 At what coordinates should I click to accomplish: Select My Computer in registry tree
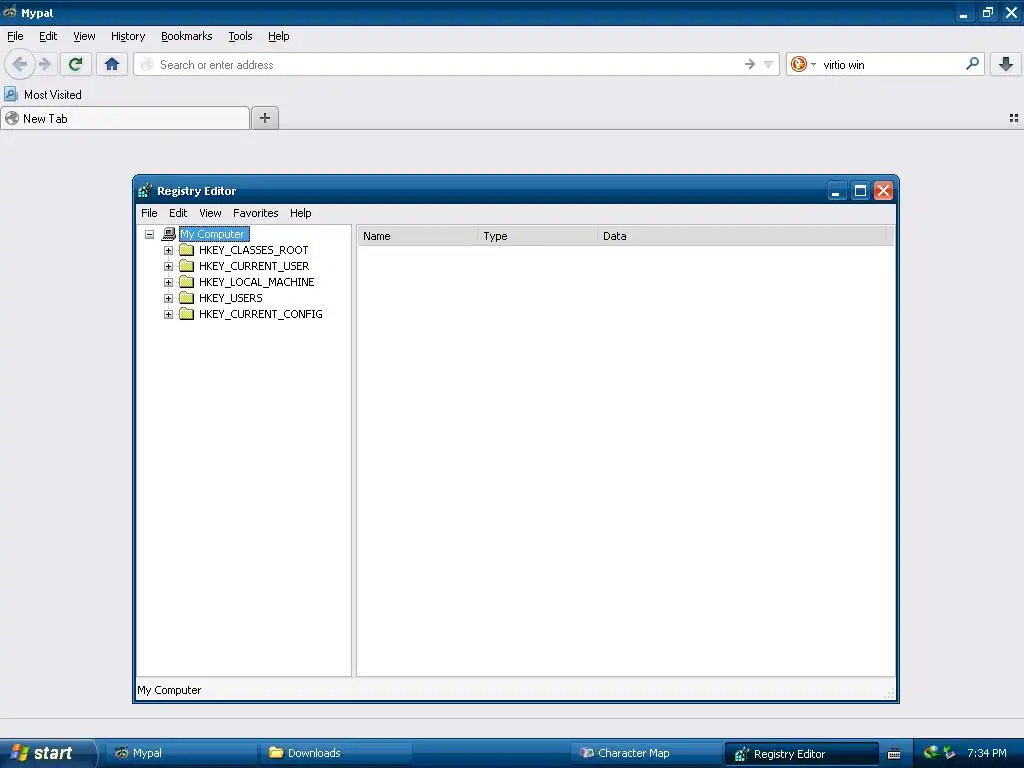[x=214, y=234]
